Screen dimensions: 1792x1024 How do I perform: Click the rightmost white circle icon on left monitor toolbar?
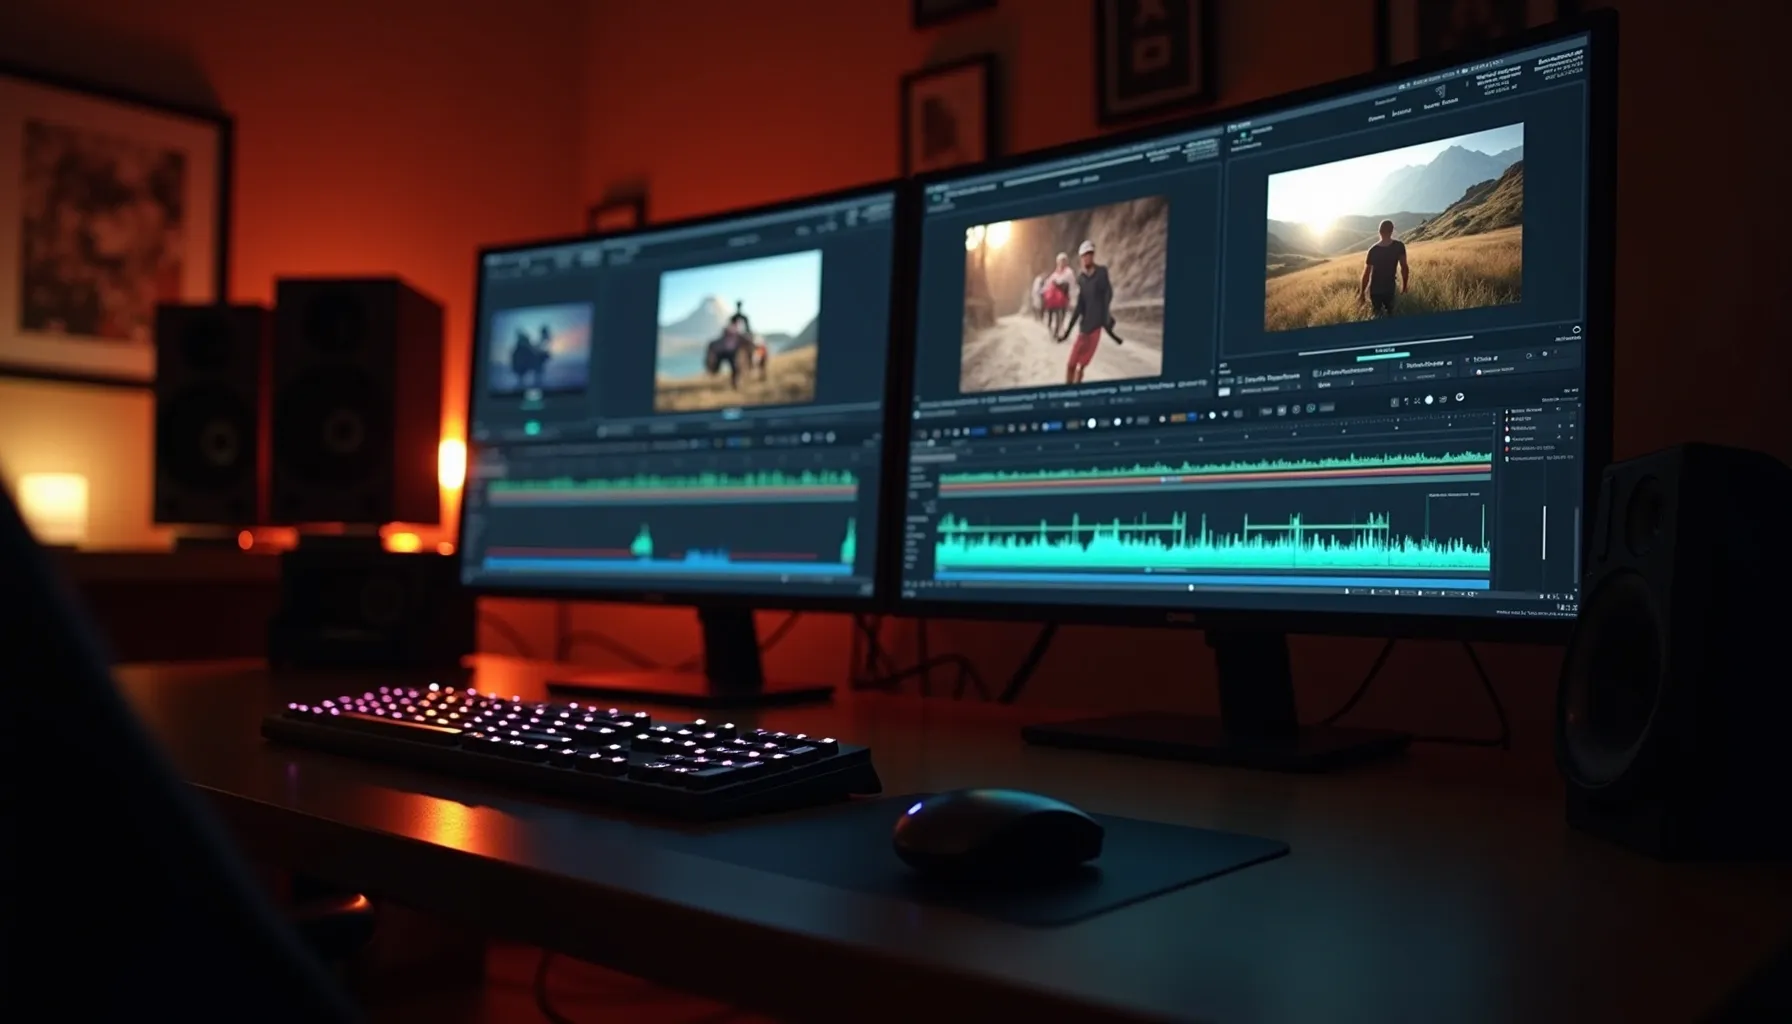831,437
